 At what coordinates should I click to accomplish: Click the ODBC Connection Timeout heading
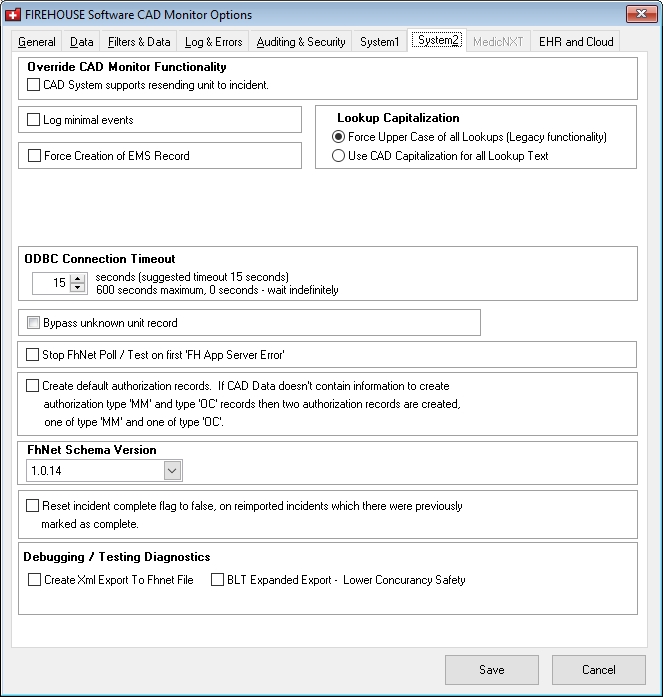click(x=100, y=259)
